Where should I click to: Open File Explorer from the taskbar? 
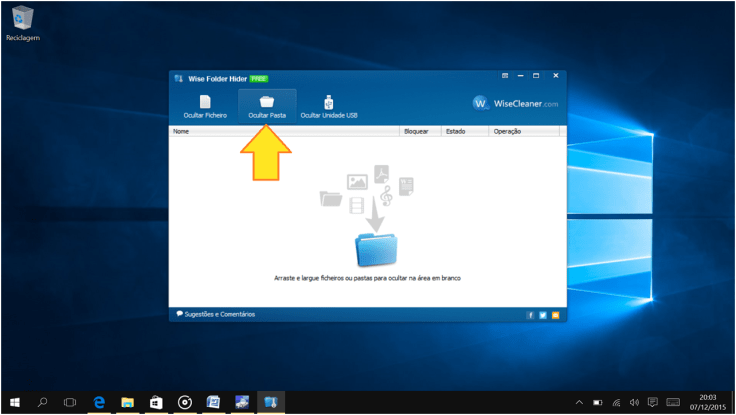click(x=128, y=402)
